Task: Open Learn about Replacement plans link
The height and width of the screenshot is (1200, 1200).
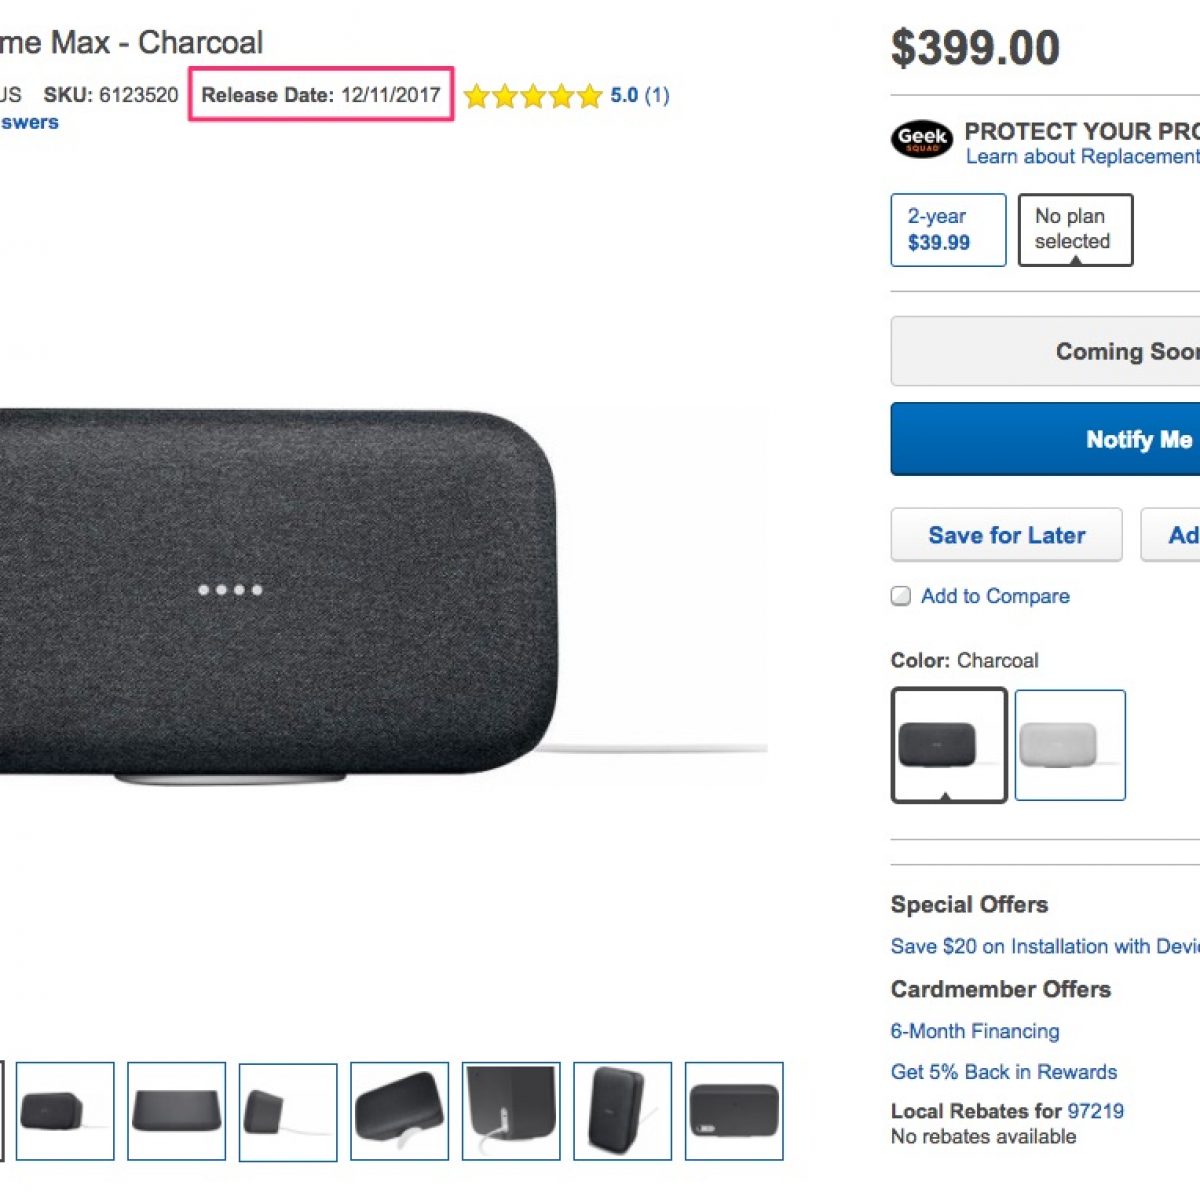Action: (1082, 157)
